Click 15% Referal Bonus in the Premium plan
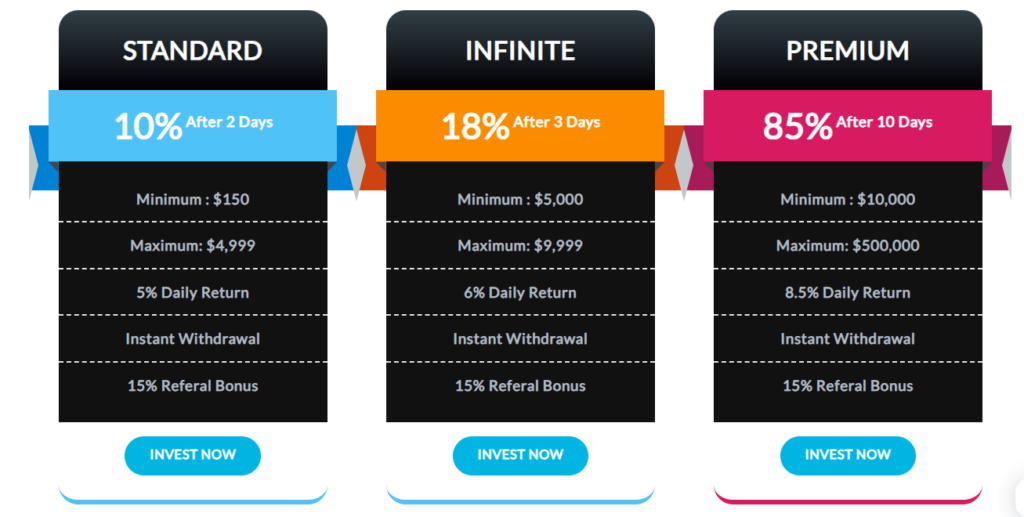This screenshot has height=517, width=1024. pos(848,386)
